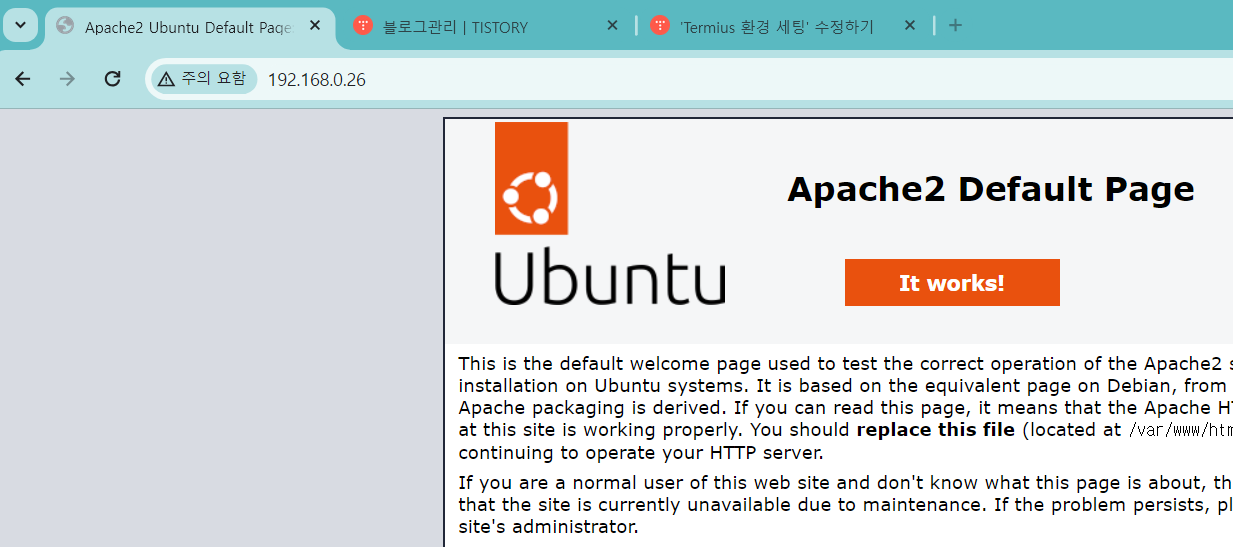Click the "site's administrator." text
Screen dimensions: 1233x547
pyautogui.click(x=548, y=526)
